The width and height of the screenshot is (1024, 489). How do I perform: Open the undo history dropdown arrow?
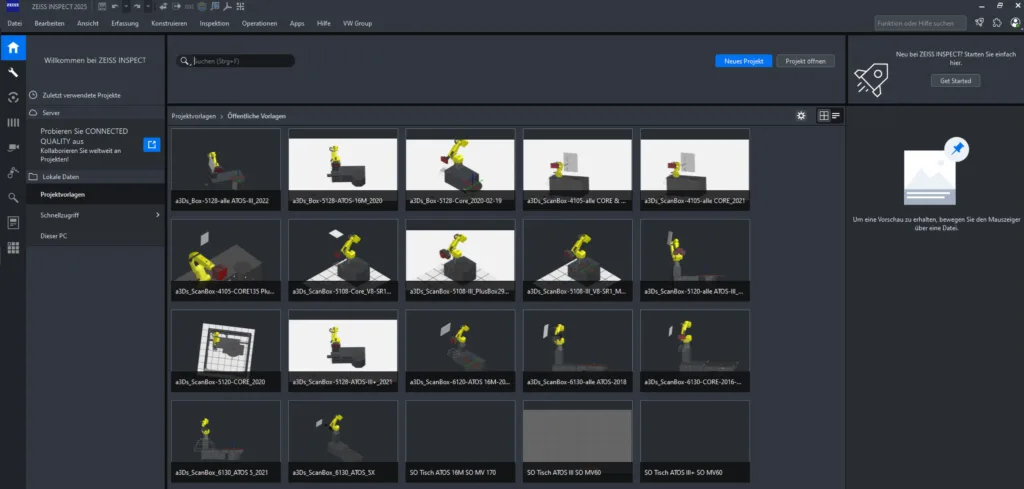[x=126, y=7]
